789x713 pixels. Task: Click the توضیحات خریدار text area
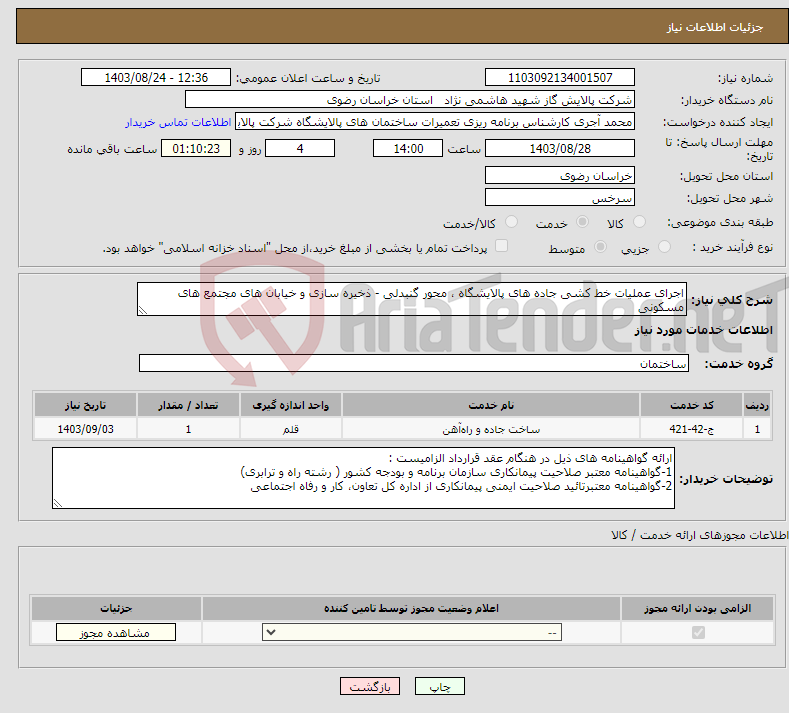[363, 478]
